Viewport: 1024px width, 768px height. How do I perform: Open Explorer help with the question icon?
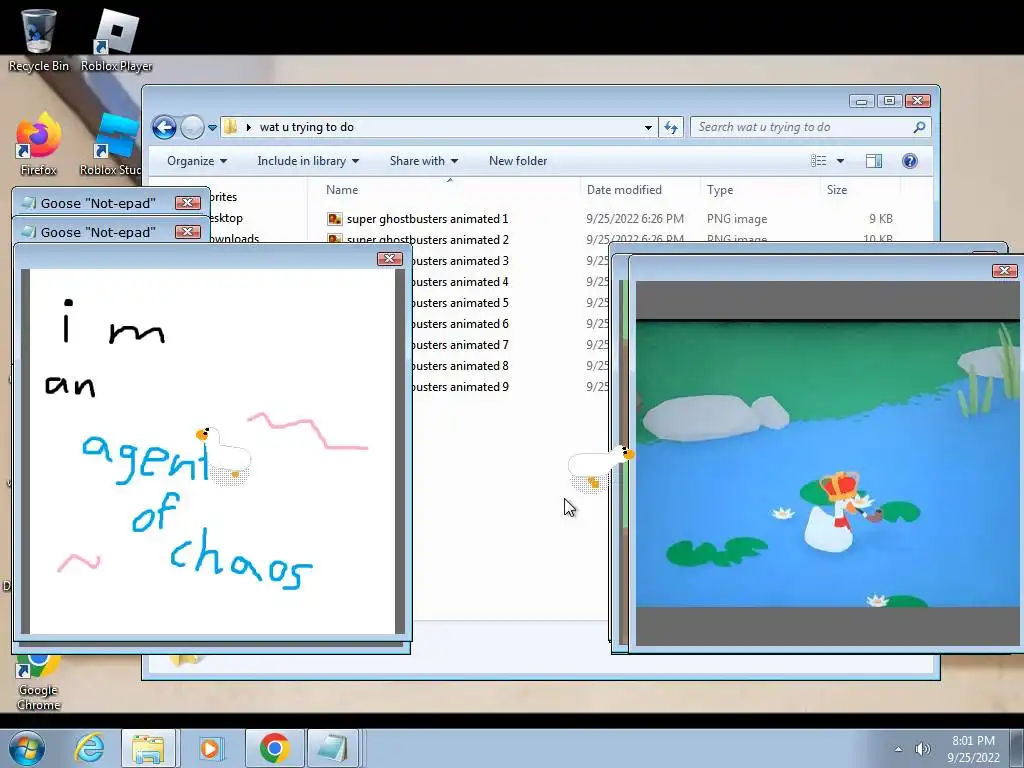910,161
